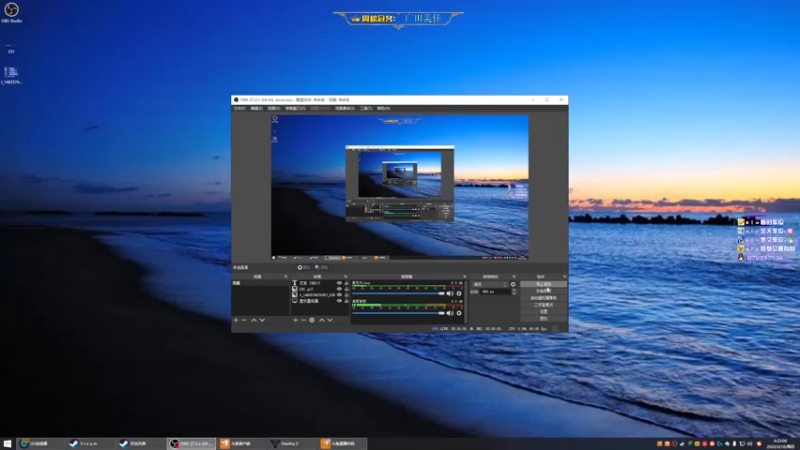Remove selected source with the minus icon in Sources panel
This screenshot has height=450, width=800.
(304, 320)
